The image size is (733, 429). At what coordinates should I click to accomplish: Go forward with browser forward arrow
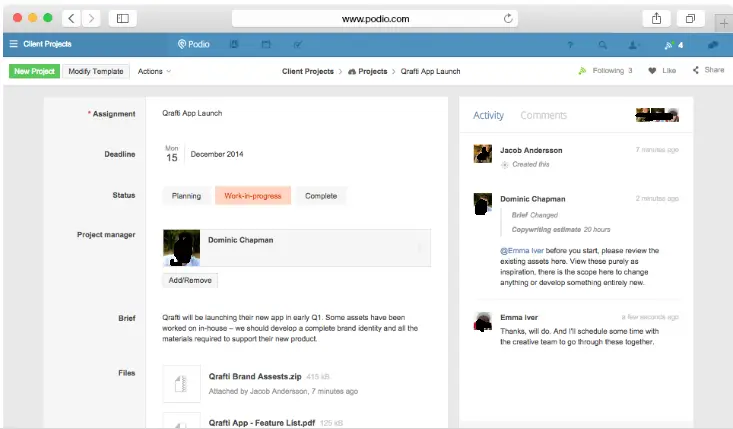point(91,19)
